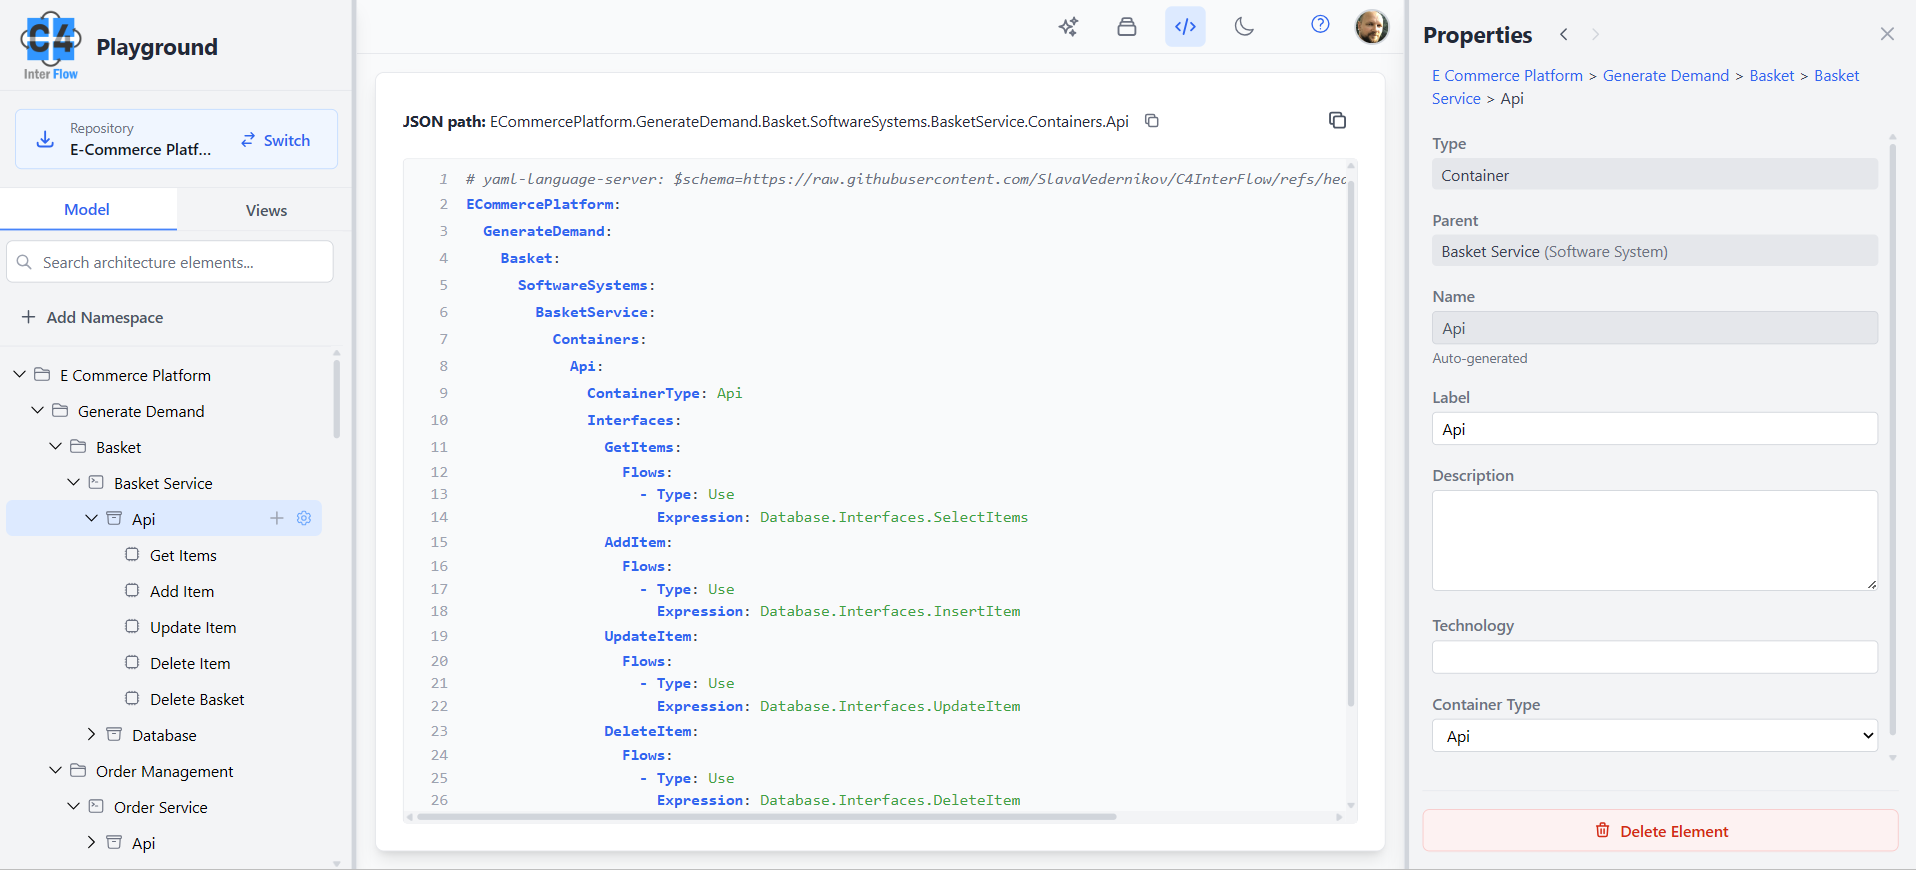The image size is (1916, 870).
Task: Click the E Commerce Platform folder icon
Action: [42, 374]
